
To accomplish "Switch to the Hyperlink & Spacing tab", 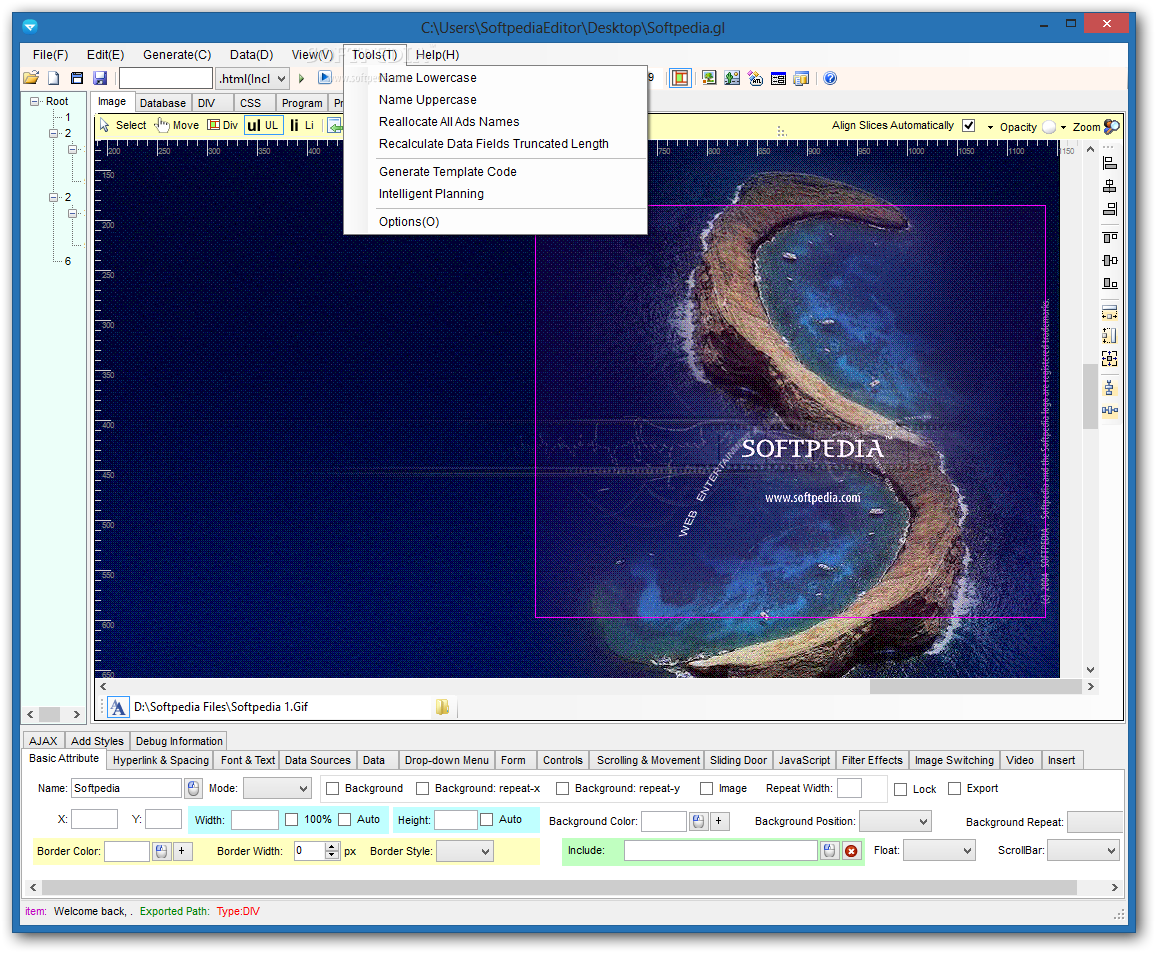I will click(161, 760).
